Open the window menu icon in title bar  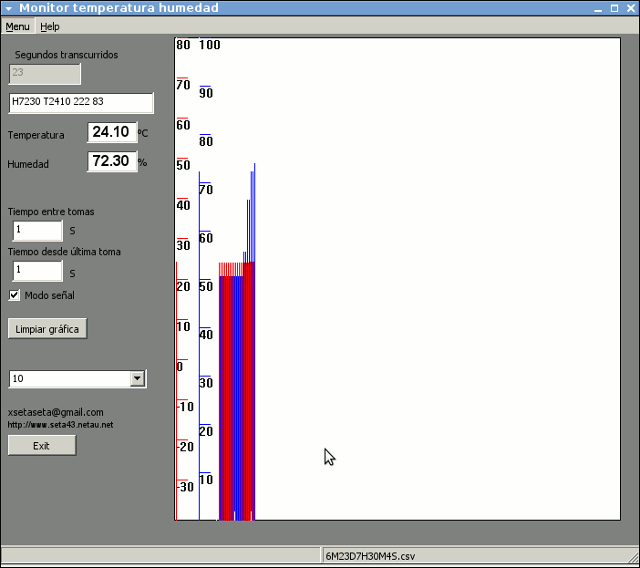point(8,8)
